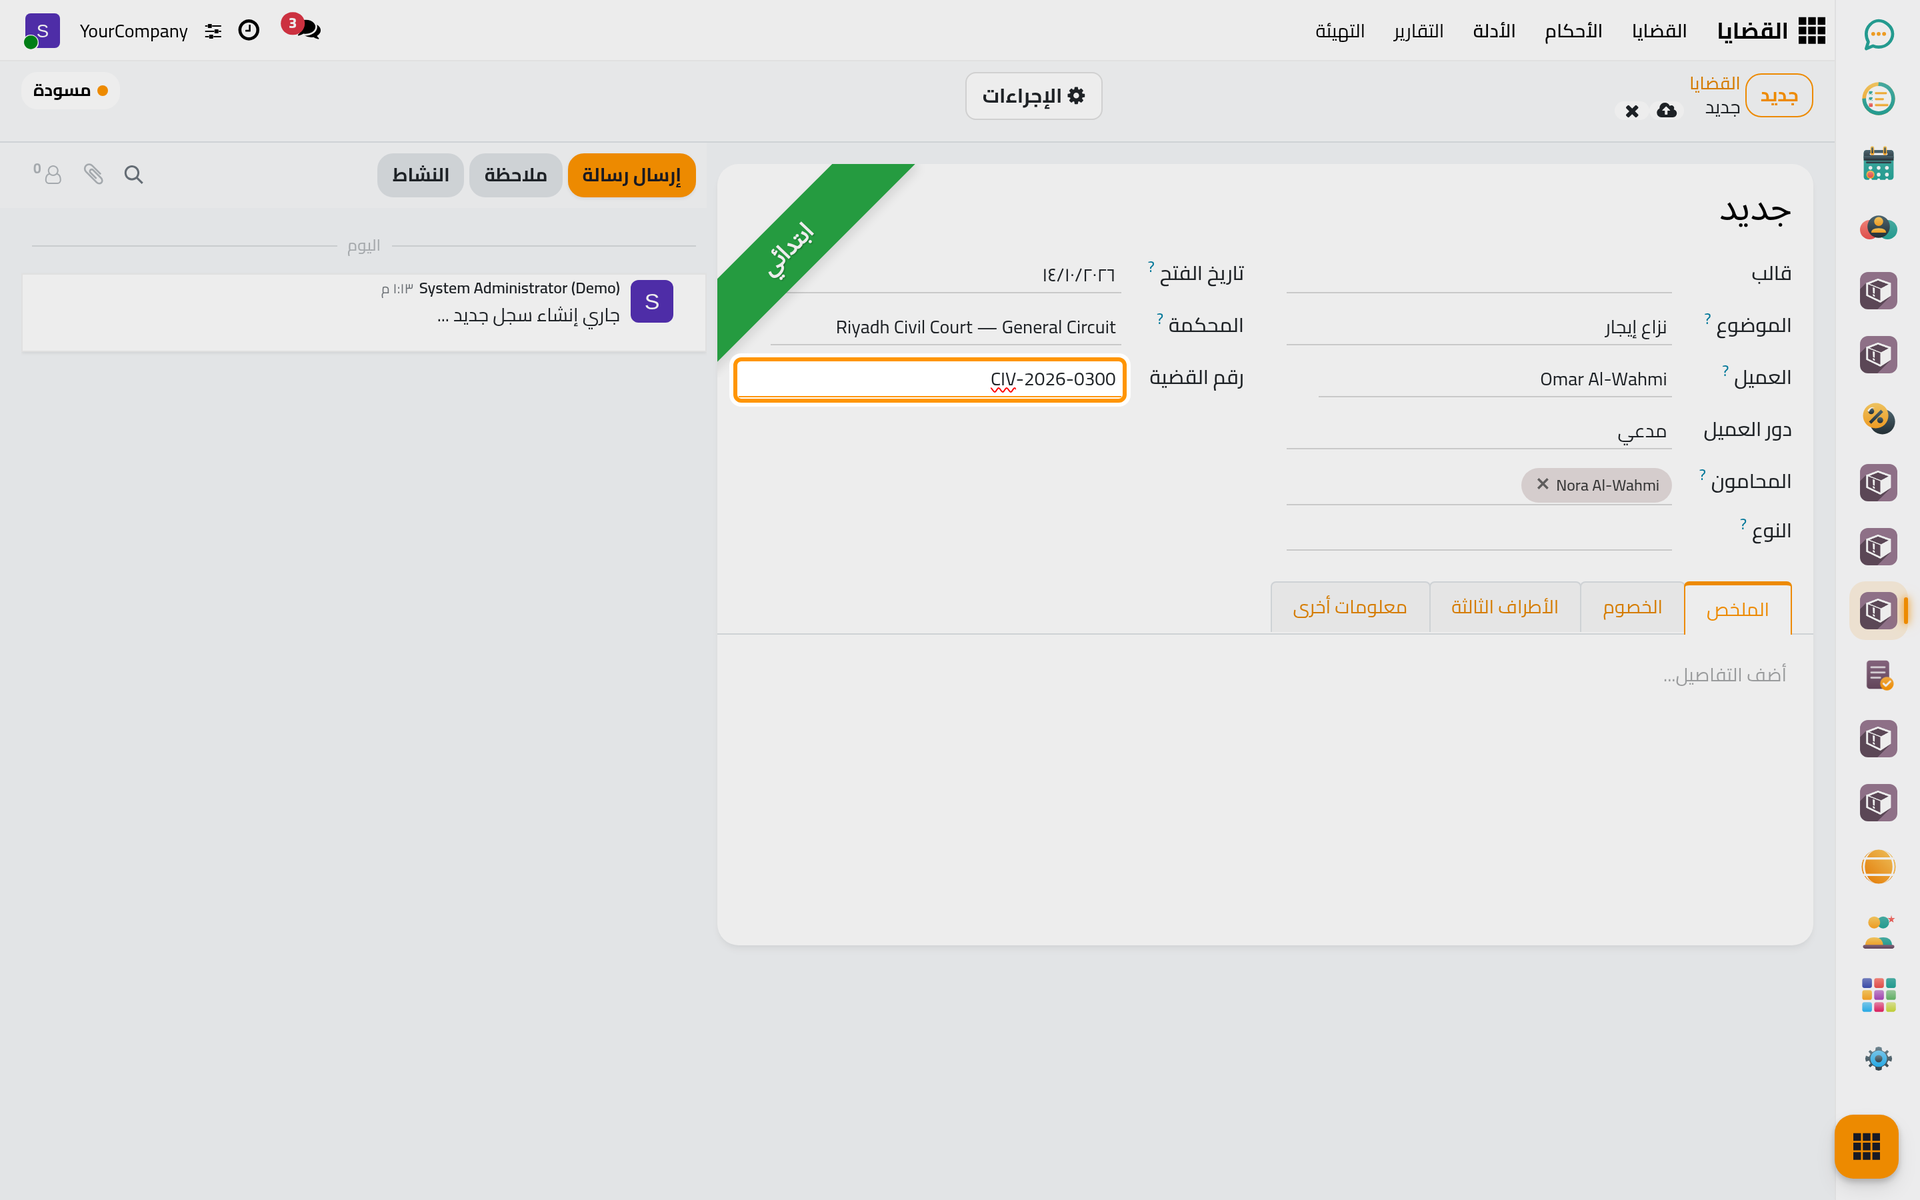Click the sliders debug settings icon

(x=213, y=31)
